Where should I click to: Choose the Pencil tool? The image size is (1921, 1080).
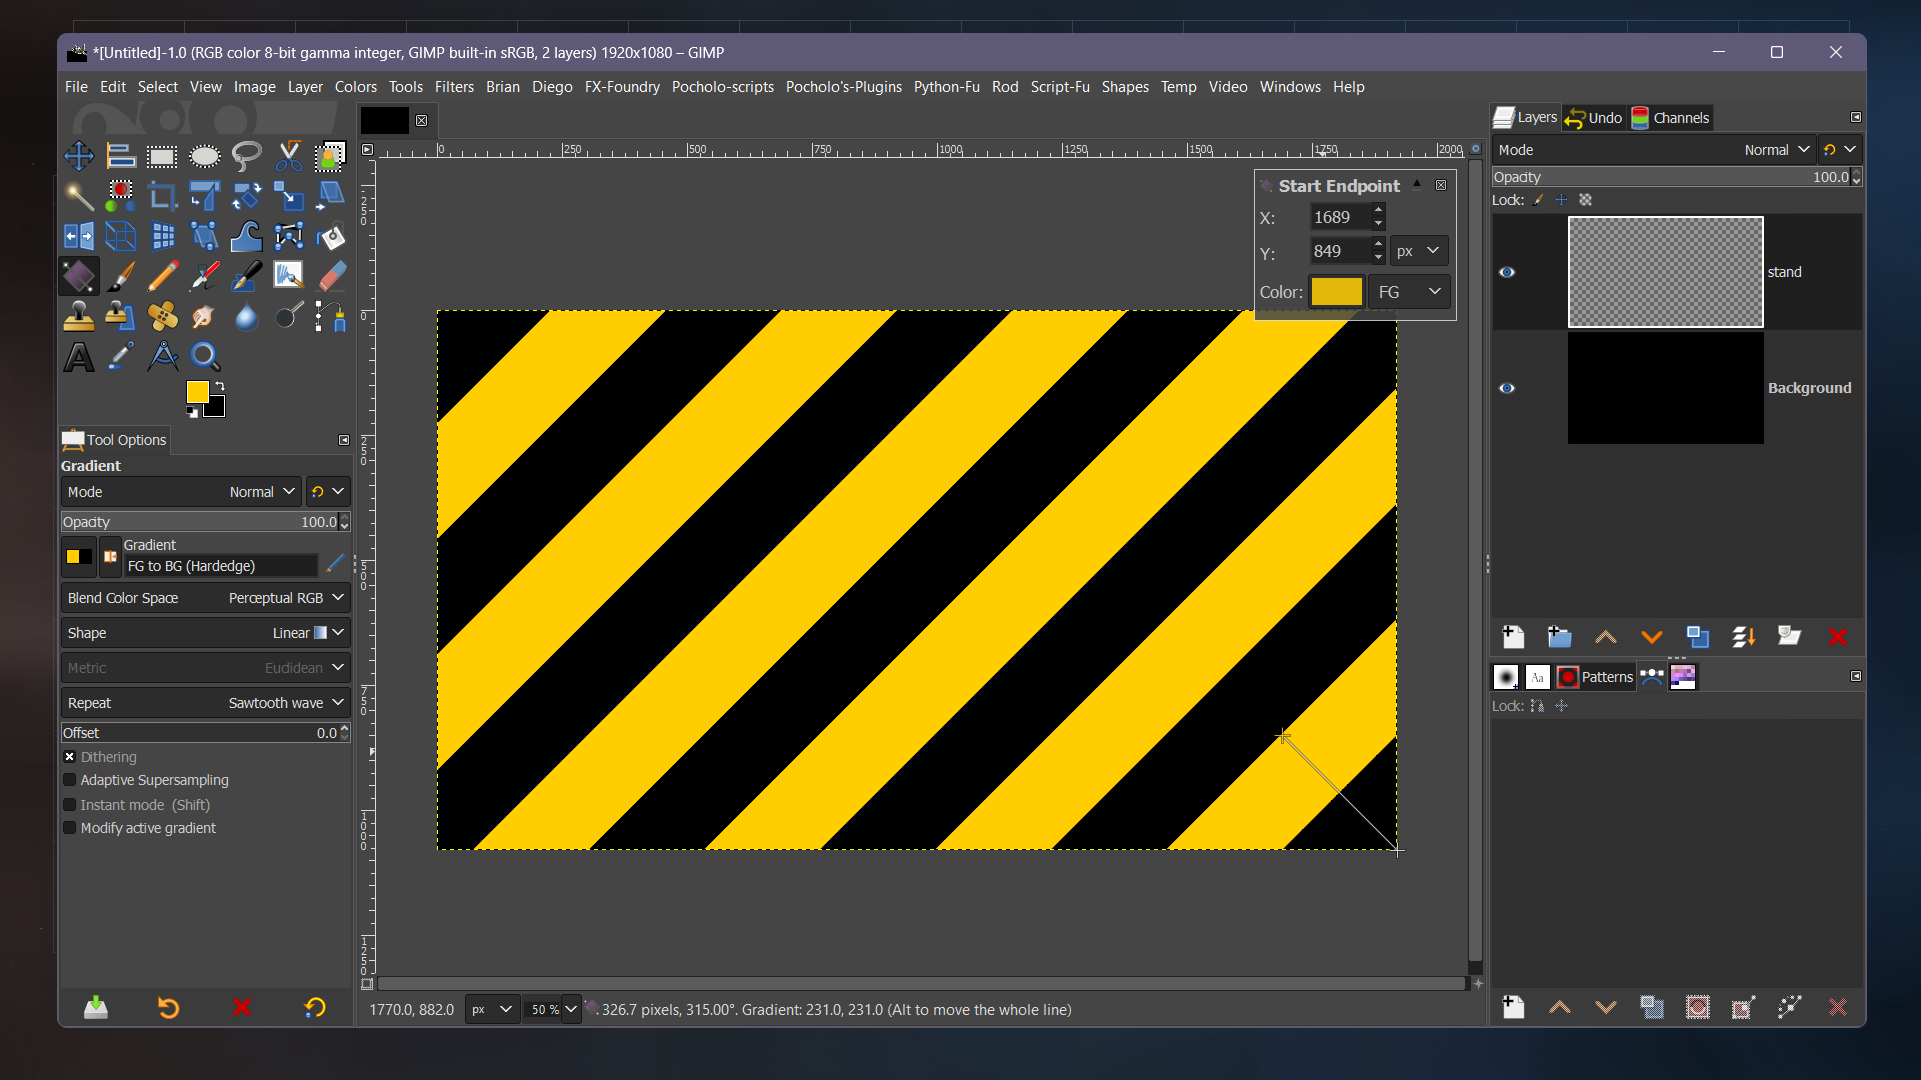click(x=162, y=276)
